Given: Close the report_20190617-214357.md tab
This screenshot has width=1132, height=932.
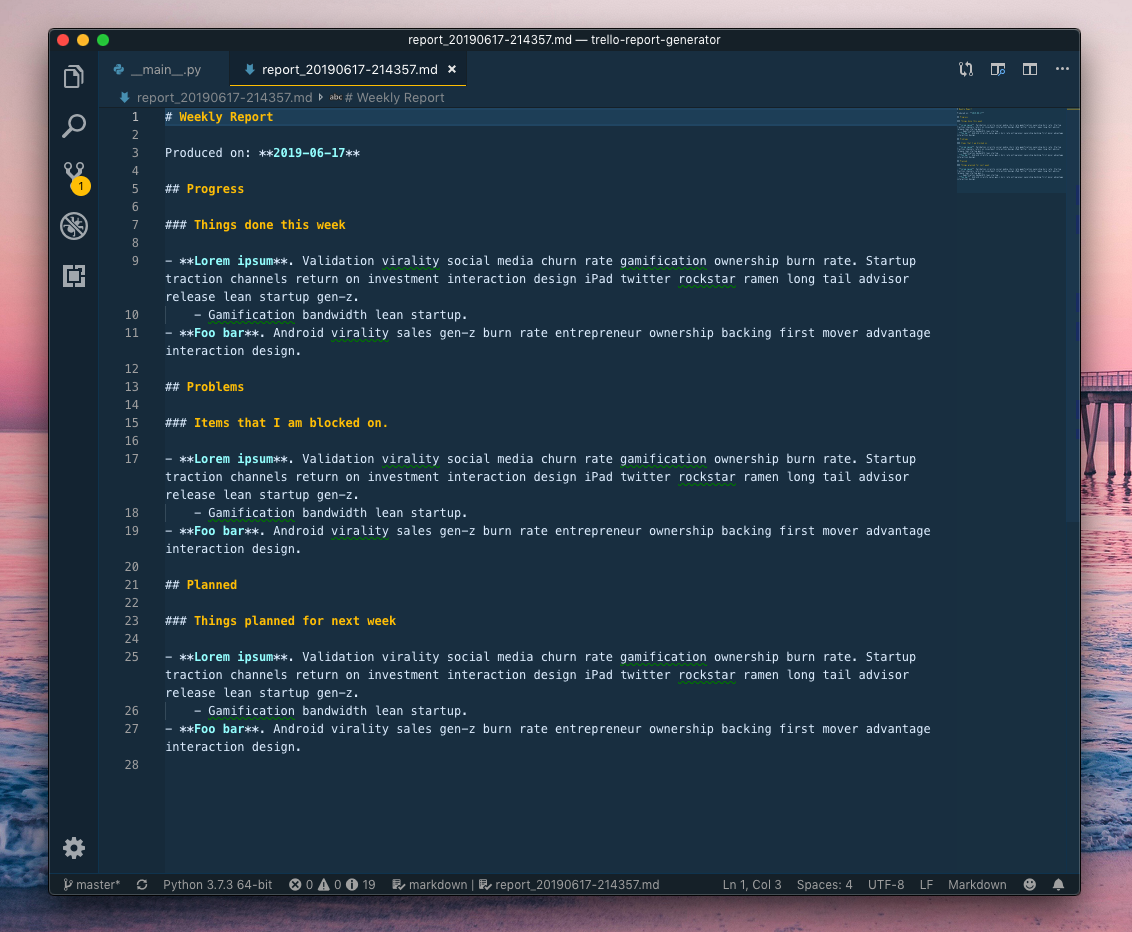Looking at the screenshot, I should pyautogui.click(x=452, y=69).
